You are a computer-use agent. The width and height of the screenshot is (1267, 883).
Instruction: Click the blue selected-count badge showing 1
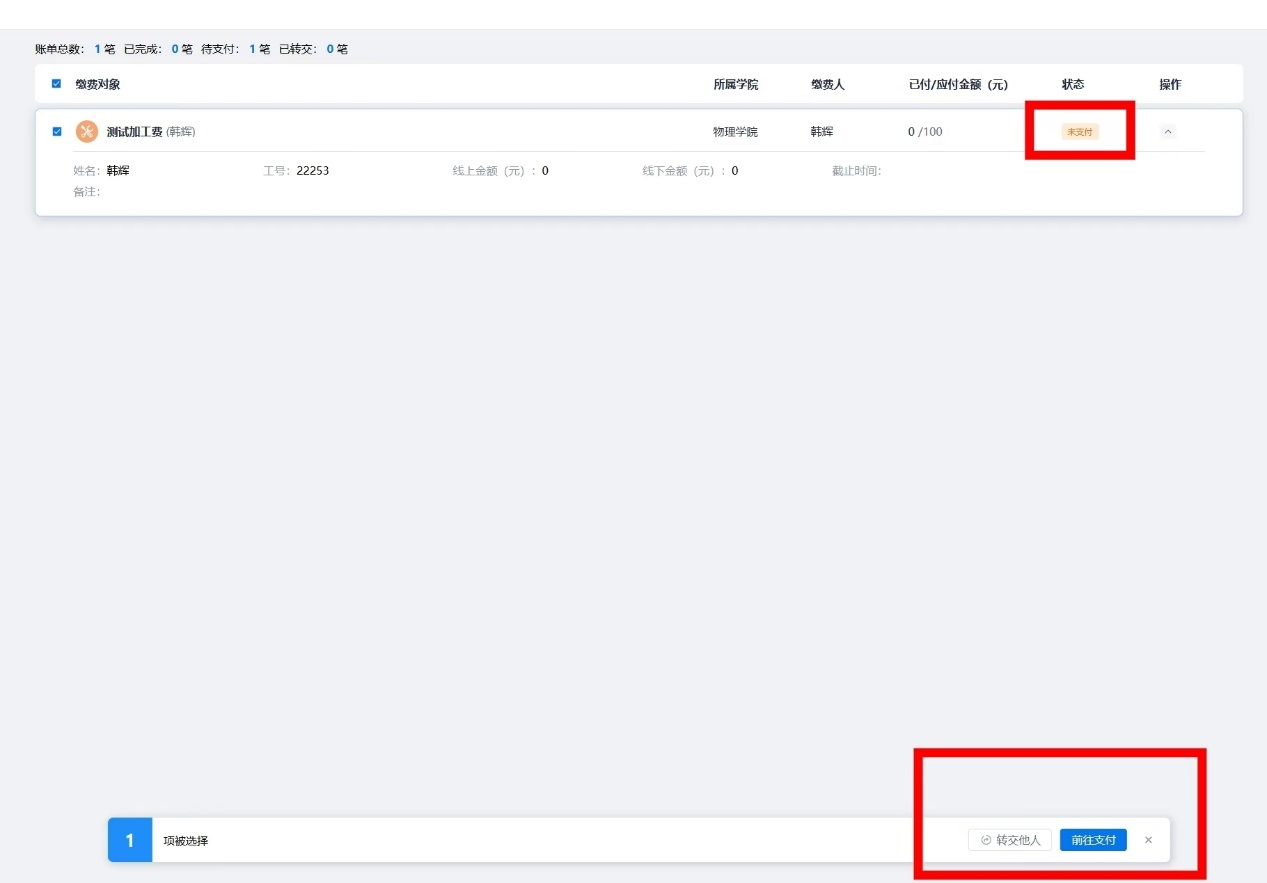point(130,840)
